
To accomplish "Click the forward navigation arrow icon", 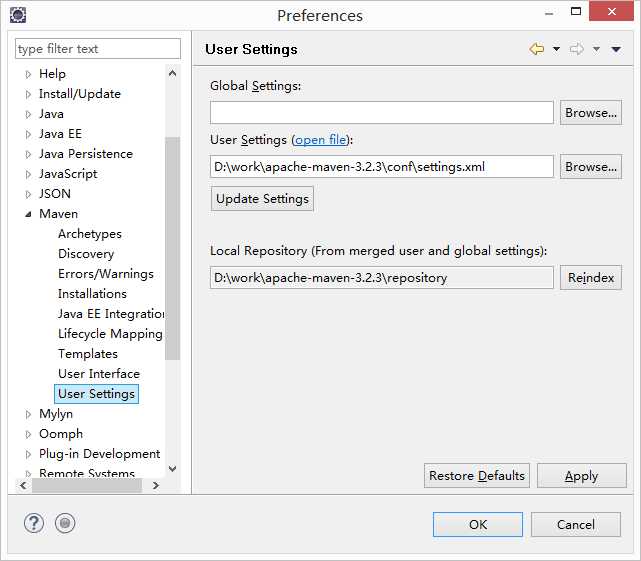I will (577, 49).
